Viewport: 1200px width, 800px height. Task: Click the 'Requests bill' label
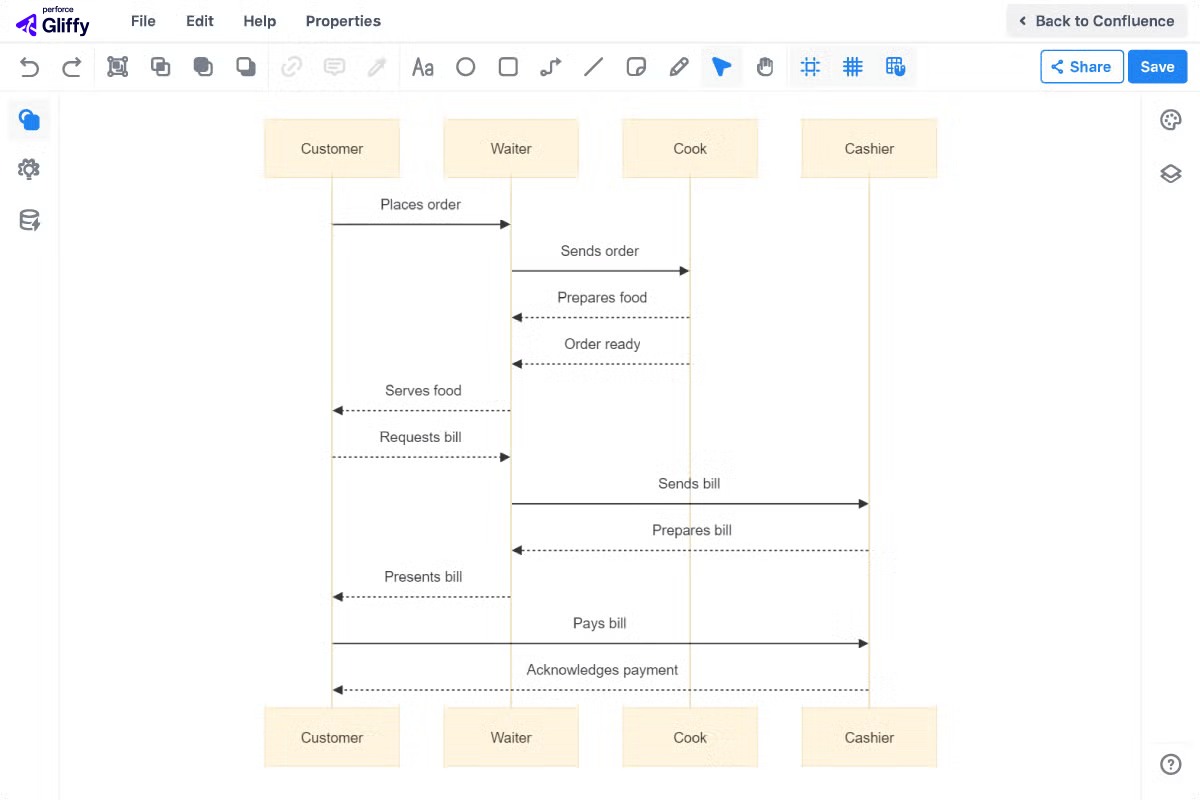pos(421,437)
